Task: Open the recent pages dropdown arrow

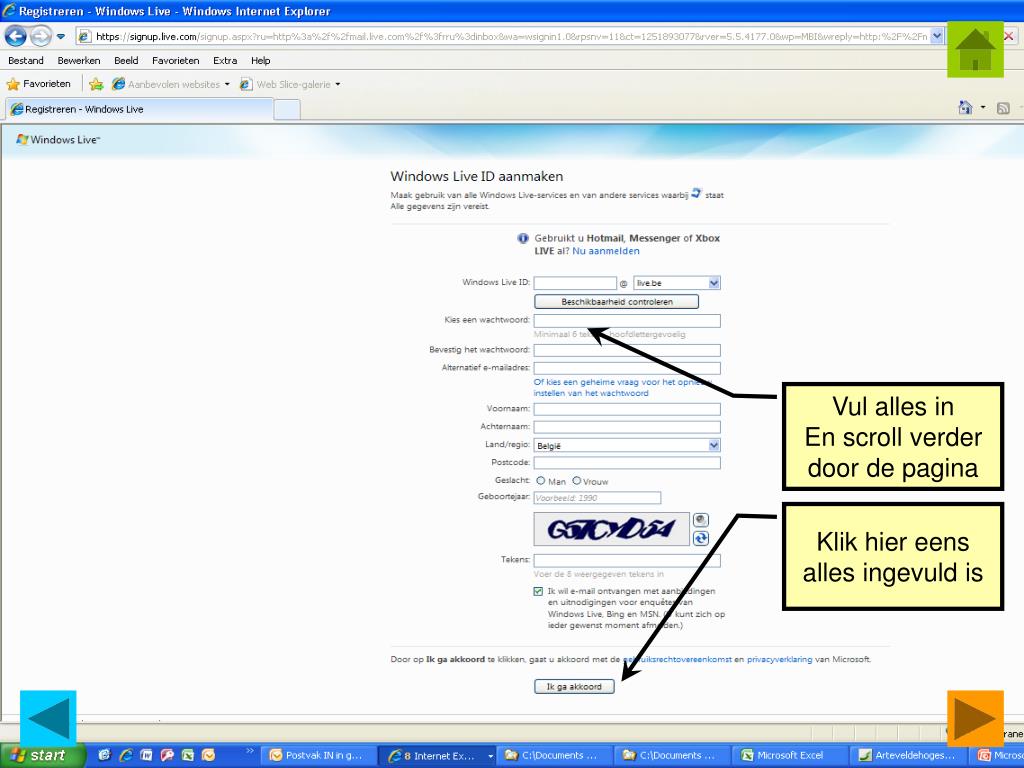Action: click(x=61, y=37)
